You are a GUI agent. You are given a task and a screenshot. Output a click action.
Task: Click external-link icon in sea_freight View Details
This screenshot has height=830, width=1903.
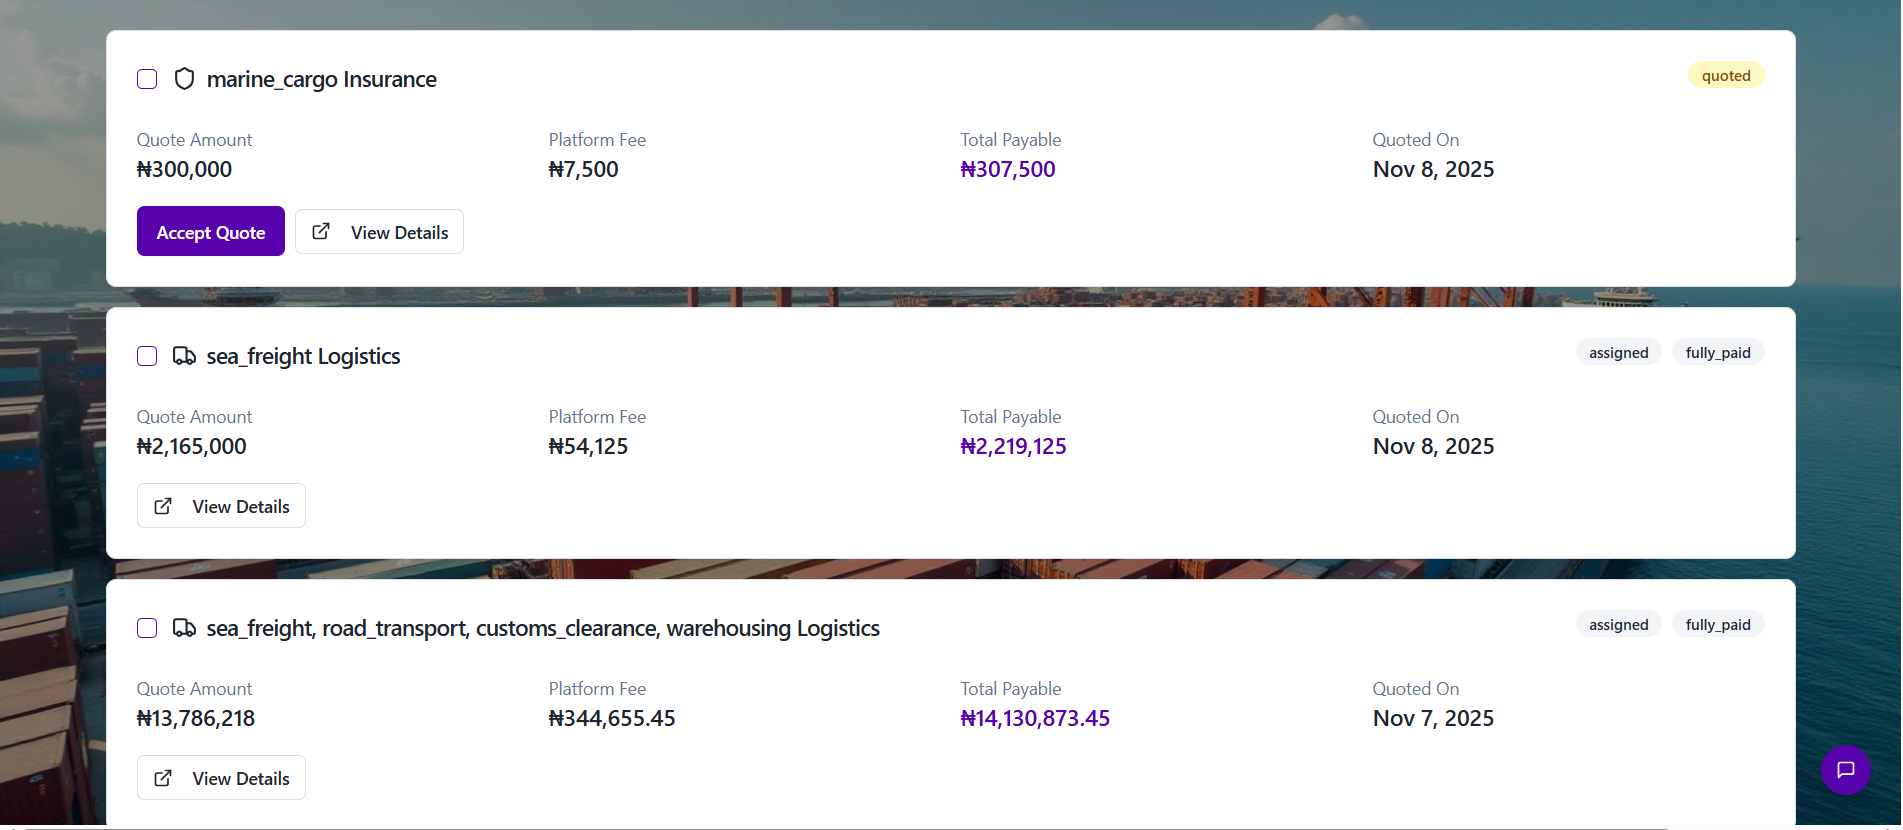[x=163, y=506]
